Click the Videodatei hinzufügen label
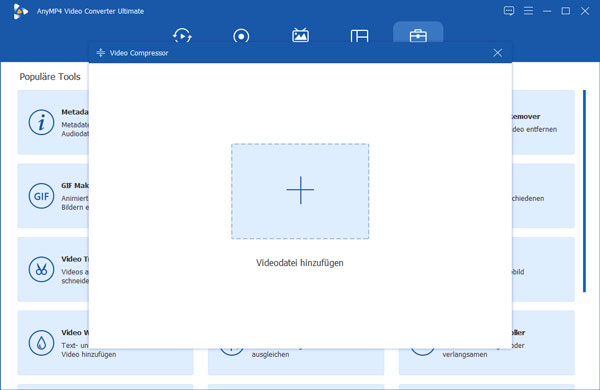Viewport: 600px width, 390px height. click(300, 263)
